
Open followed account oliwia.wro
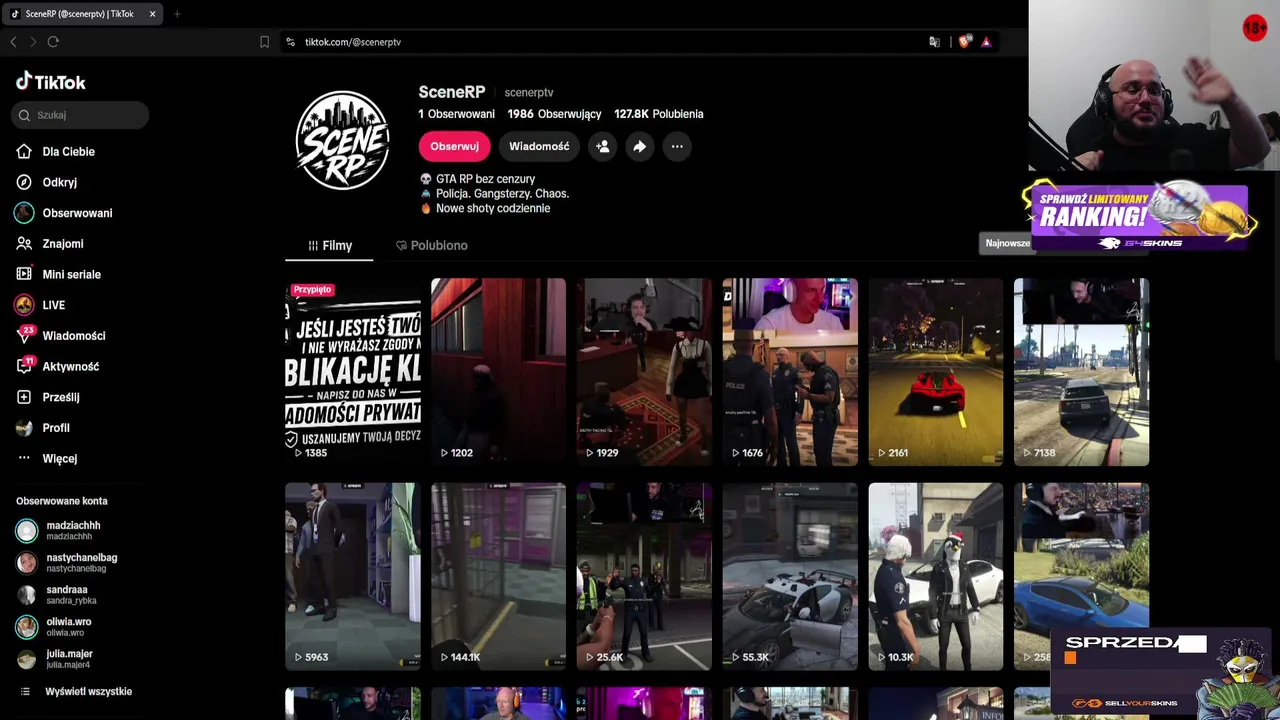(68, 627)
